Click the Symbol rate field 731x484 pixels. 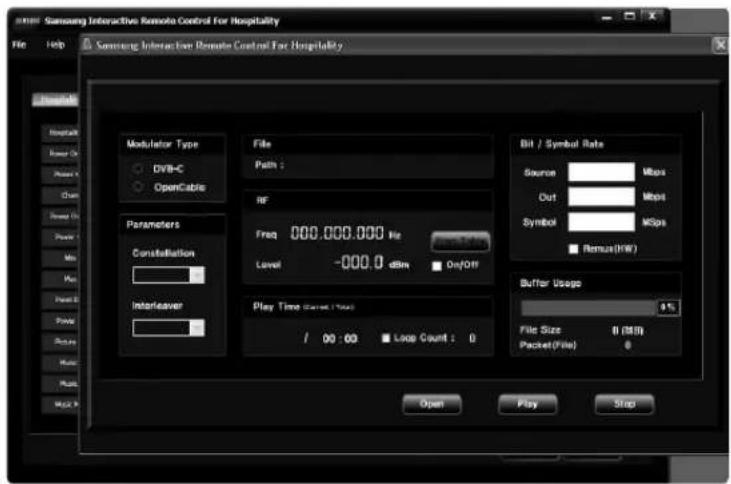click(x=601, y=222)
